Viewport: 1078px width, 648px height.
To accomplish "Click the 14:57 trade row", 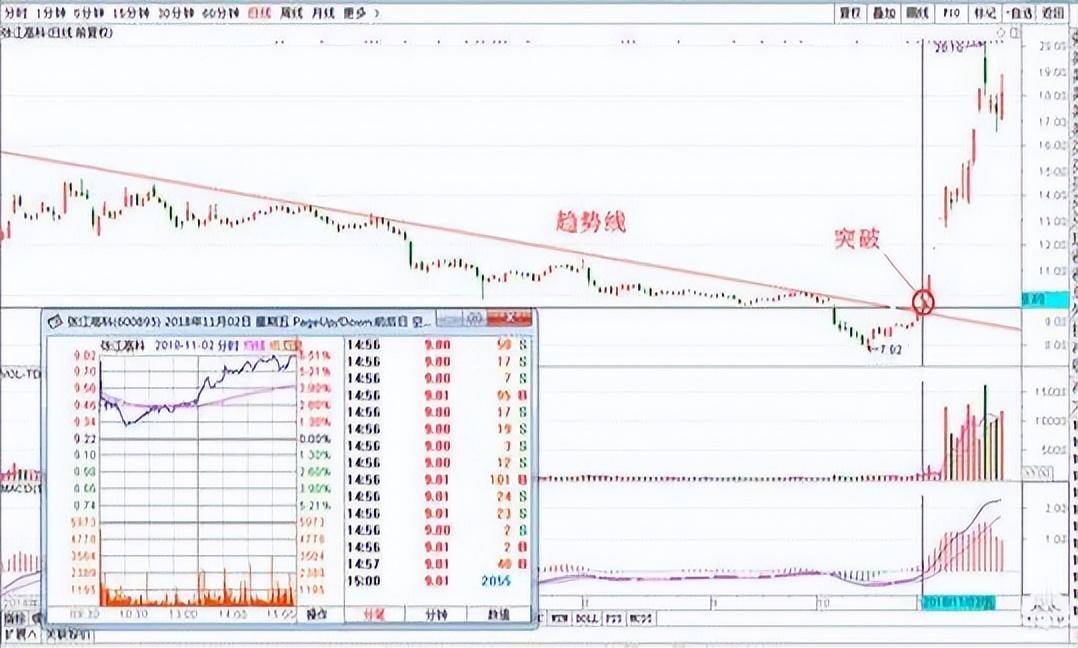I will click(x=437, y=564).
